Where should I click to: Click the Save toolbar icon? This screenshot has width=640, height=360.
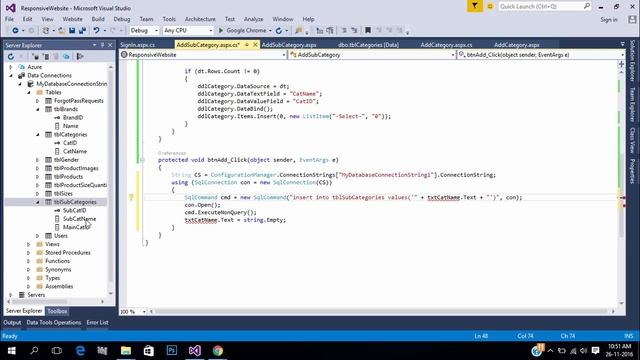[72, 30]
